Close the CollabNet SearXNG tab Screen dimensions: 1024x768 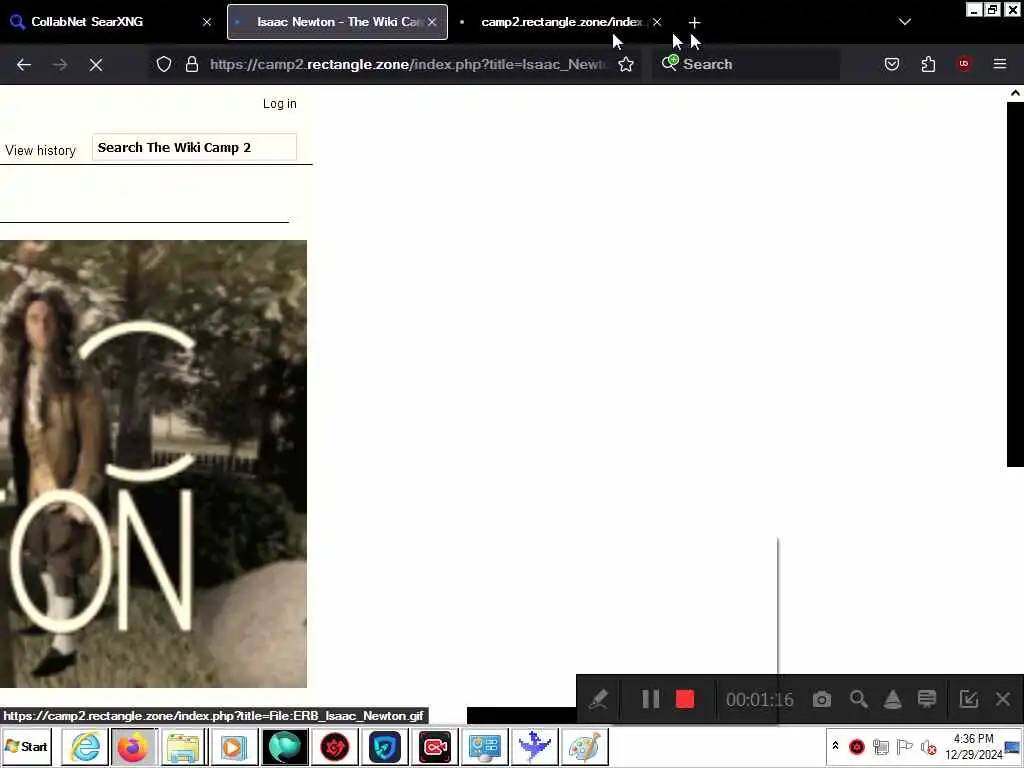pos(207,22)
